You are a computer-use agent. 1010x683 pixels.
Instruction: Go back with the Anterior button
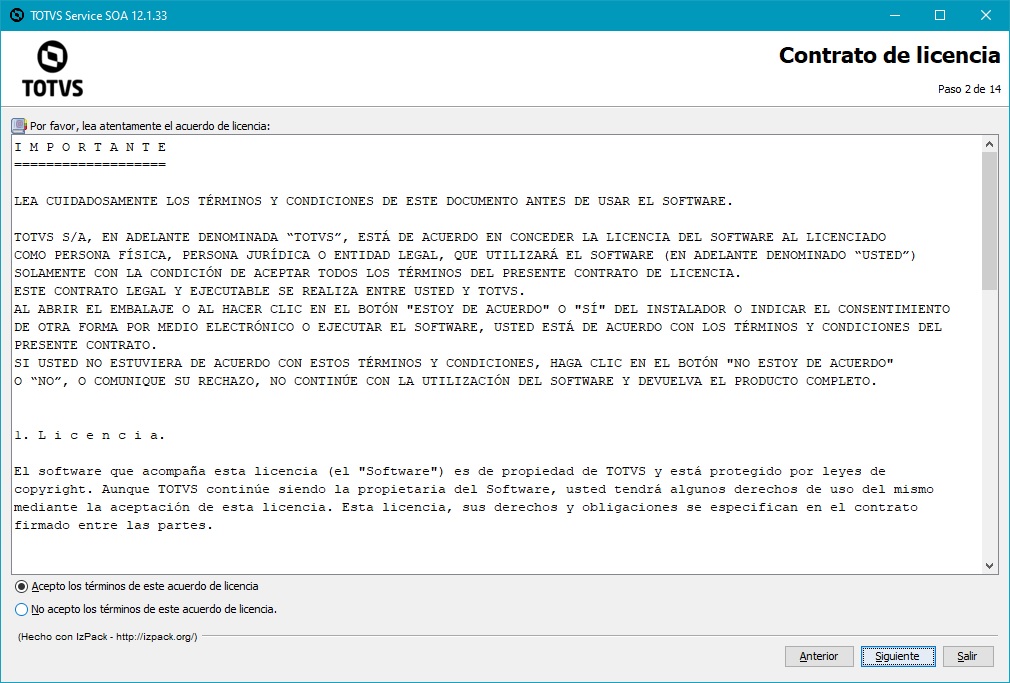click(819, 656)
